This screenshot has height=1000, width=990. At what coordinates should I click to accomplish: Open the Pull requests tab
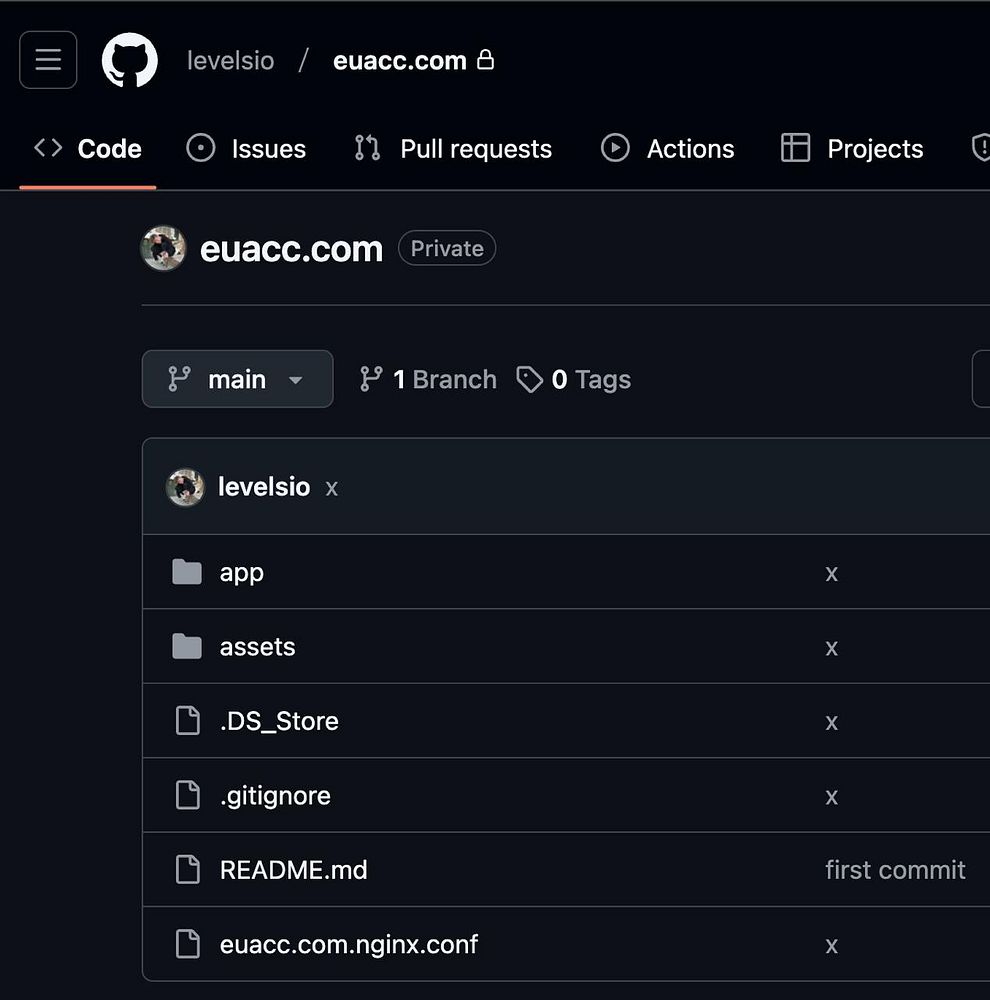point(453,149)
